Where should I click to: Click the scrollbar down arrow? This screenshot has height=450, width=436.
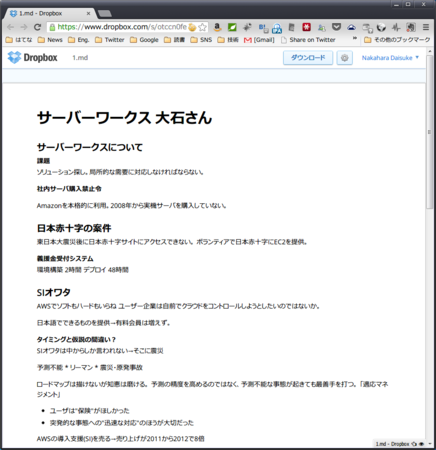pyautogui.click(x=429, y=444)
